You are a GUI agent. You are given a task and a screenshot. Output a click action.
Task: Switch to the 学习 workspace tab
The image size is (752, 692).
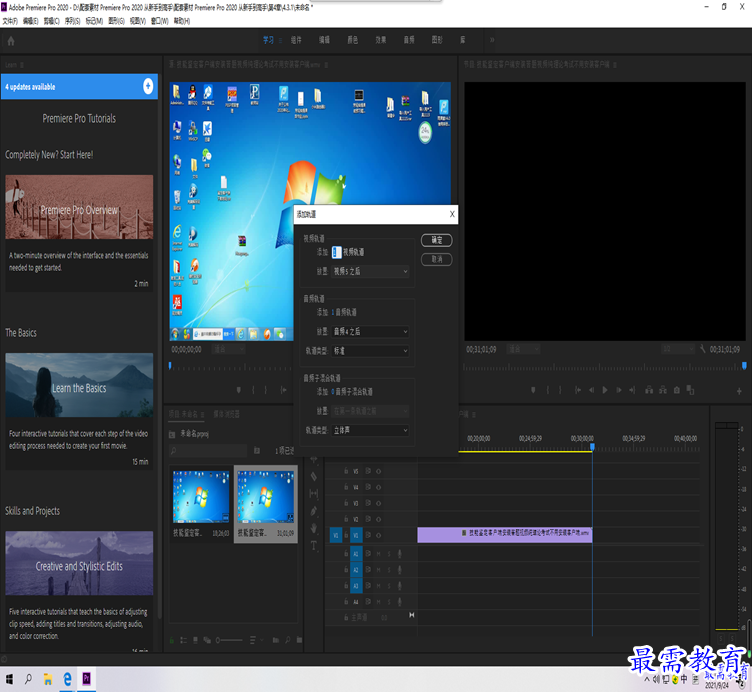point(268,40)
